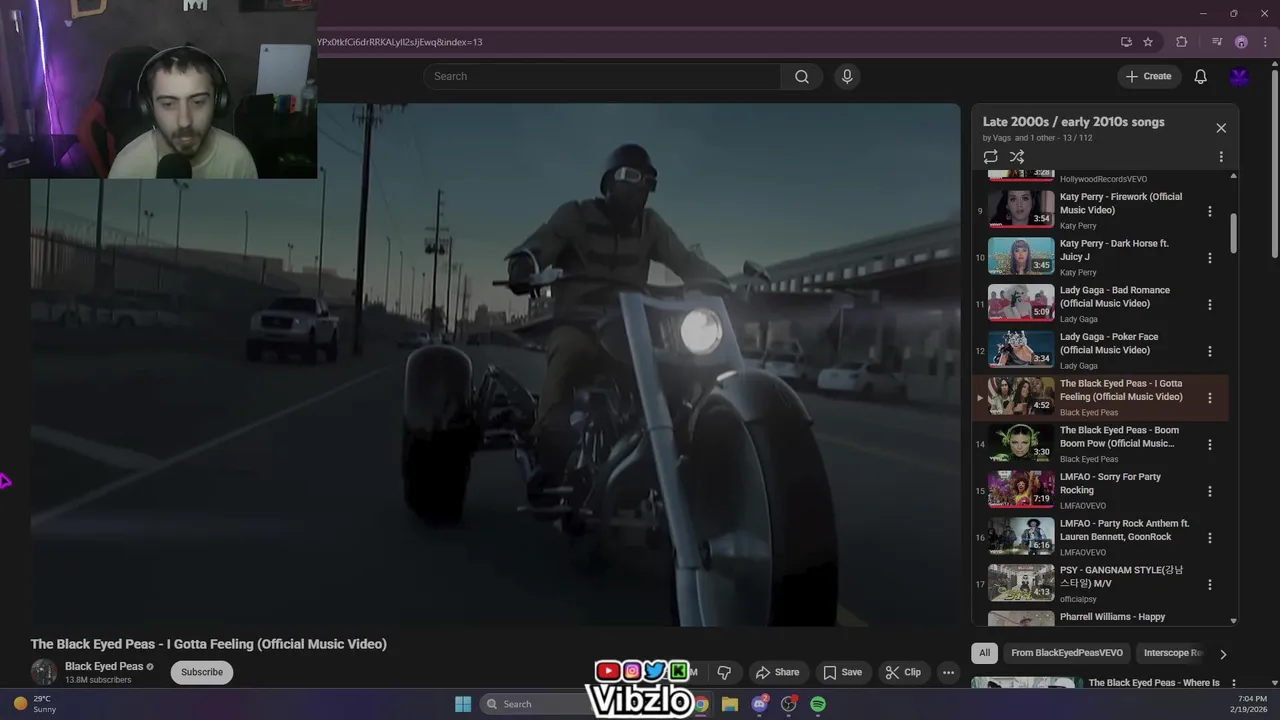Click the install app icon in address bar

(1126, 42)
